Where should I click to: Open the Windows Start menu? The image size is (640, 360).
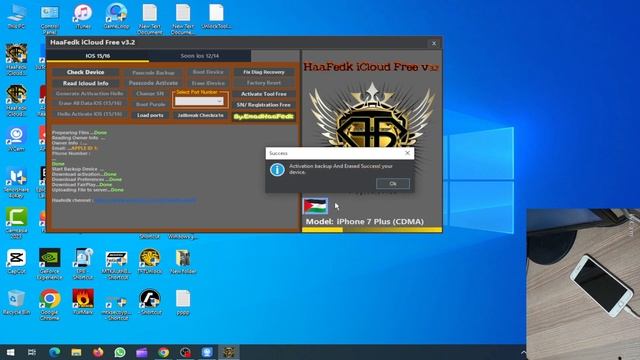click(x=10, y=352)
